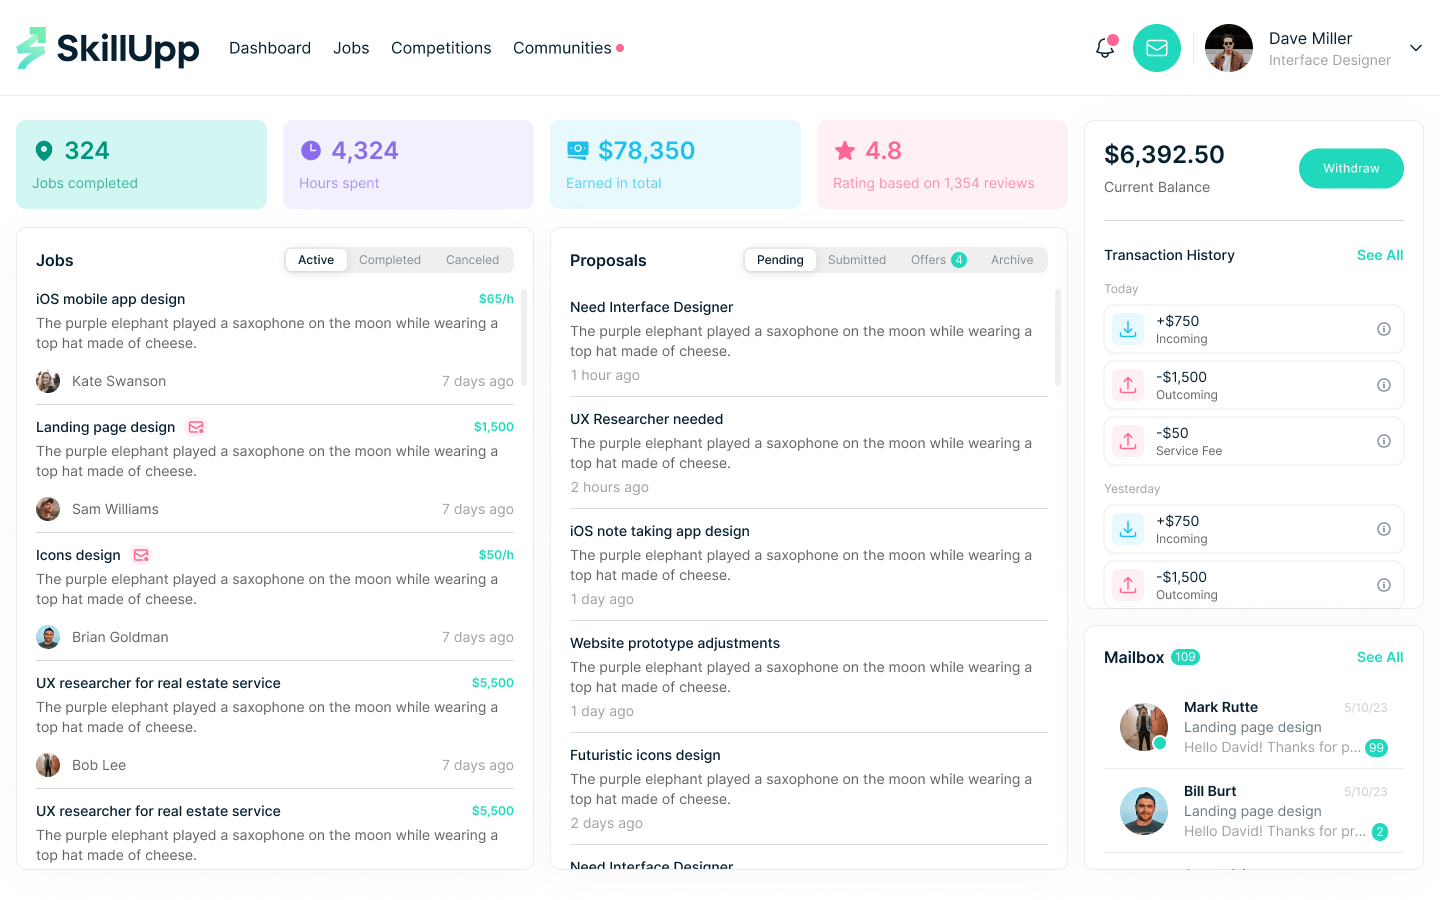Open the Archive proposals tab
The image size is (1440, 900).
[1012, 260]
